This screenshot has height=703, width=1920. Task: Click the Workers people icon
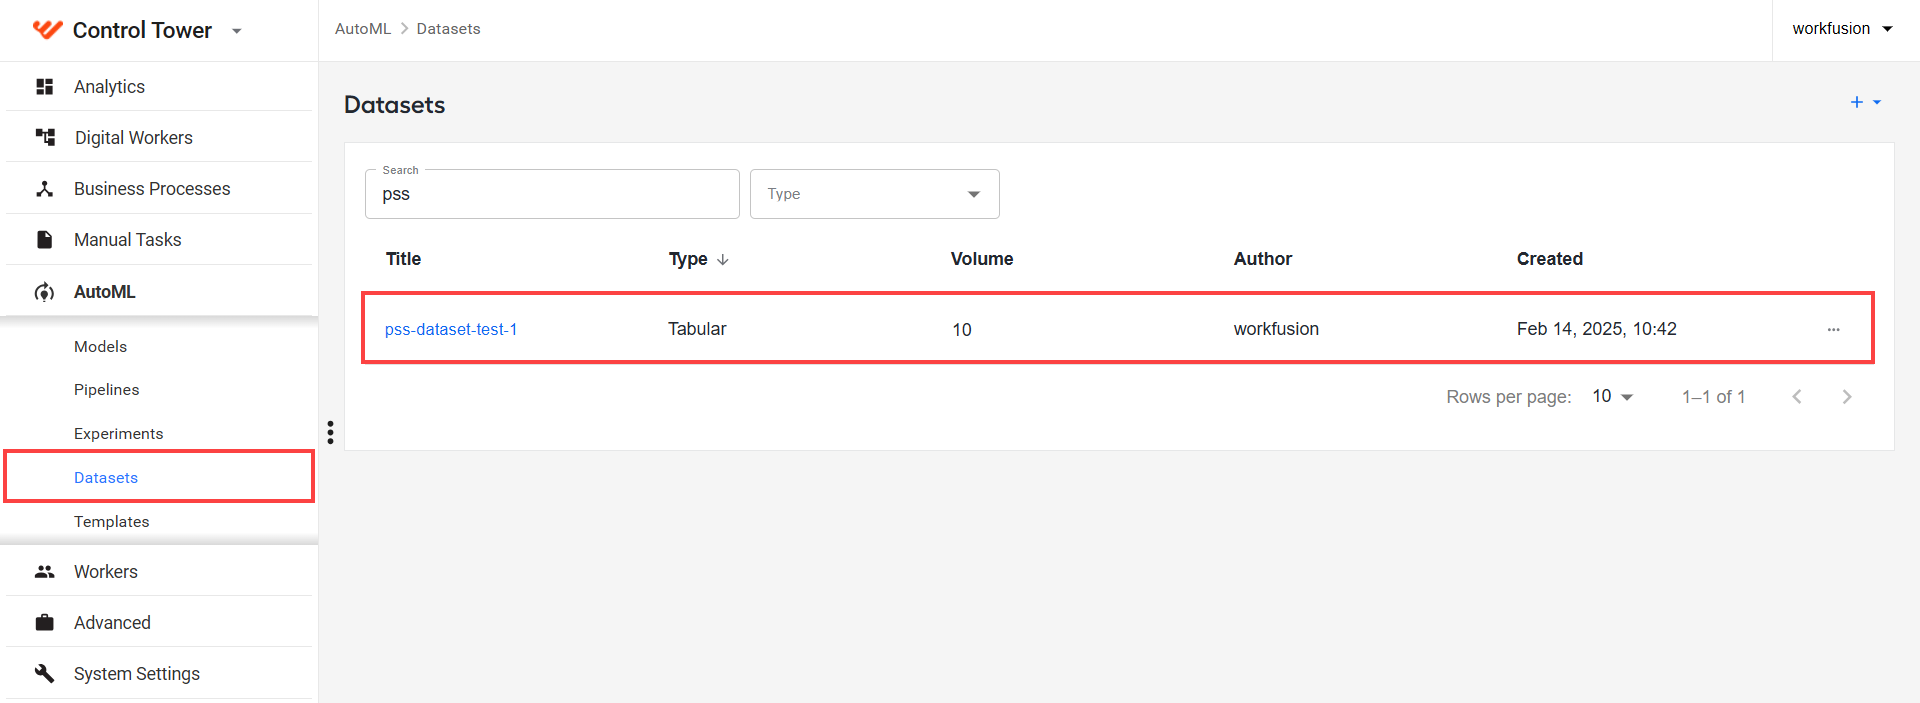tap(45, 572)
